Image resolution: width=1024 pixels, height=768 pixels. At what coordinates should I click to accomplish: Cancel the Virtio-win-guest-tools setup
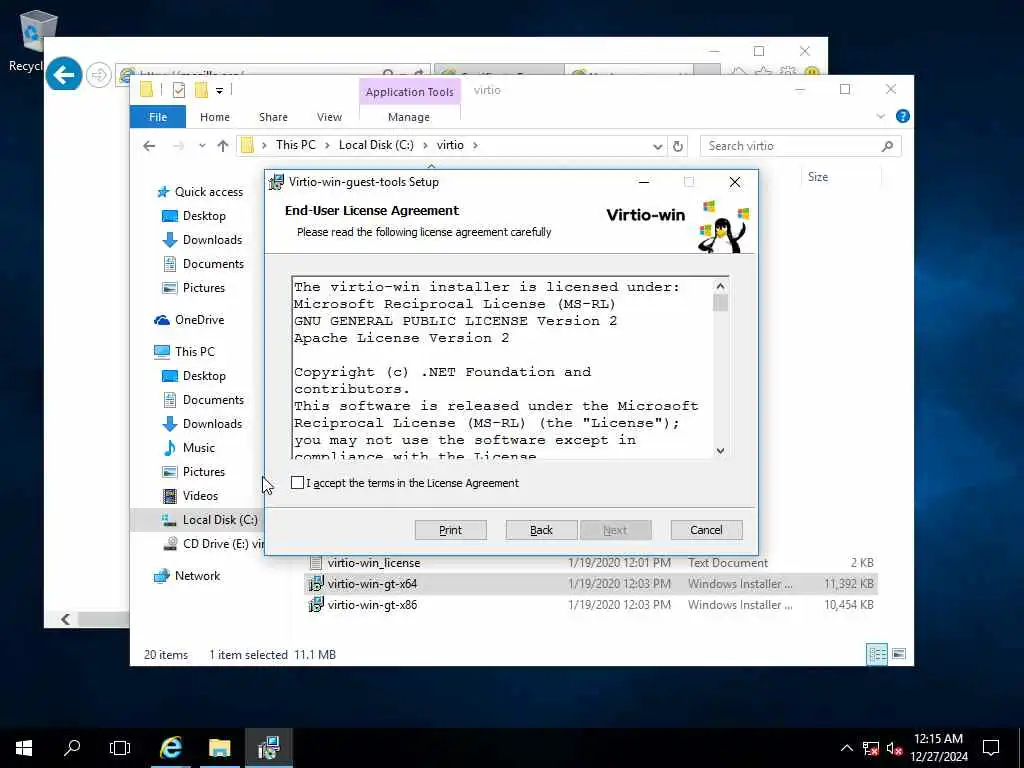(706, 530)
